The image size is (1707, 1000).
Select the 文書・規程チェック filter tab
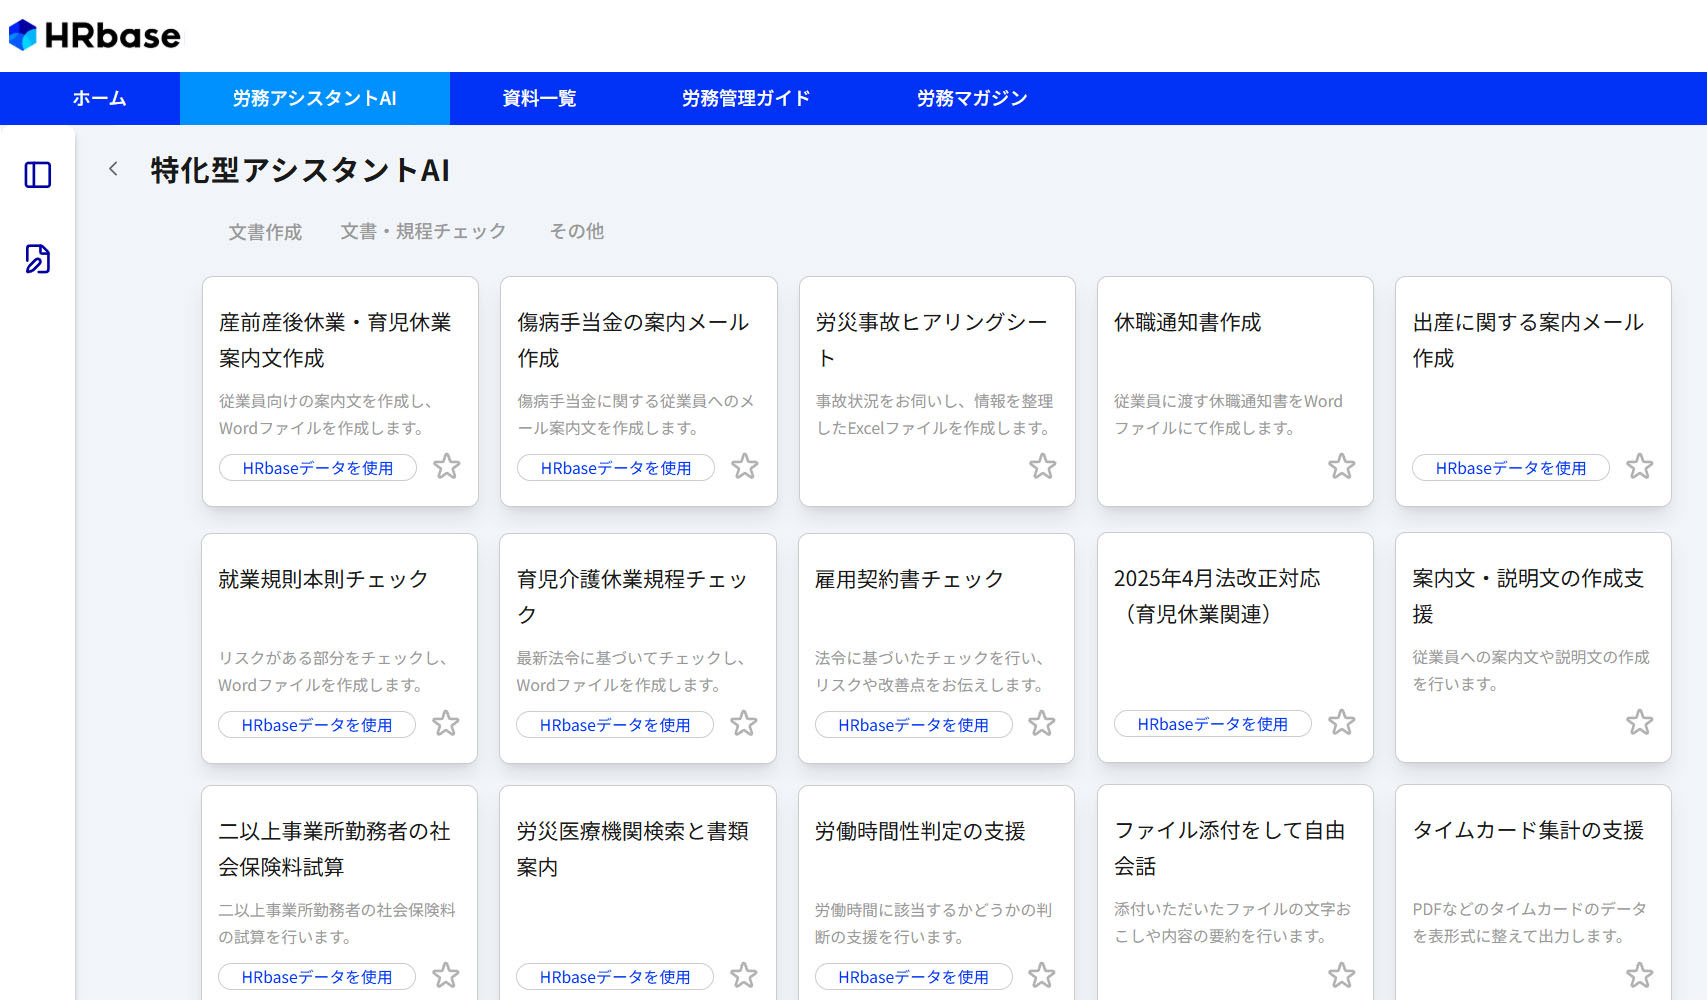tap(423, 231)
